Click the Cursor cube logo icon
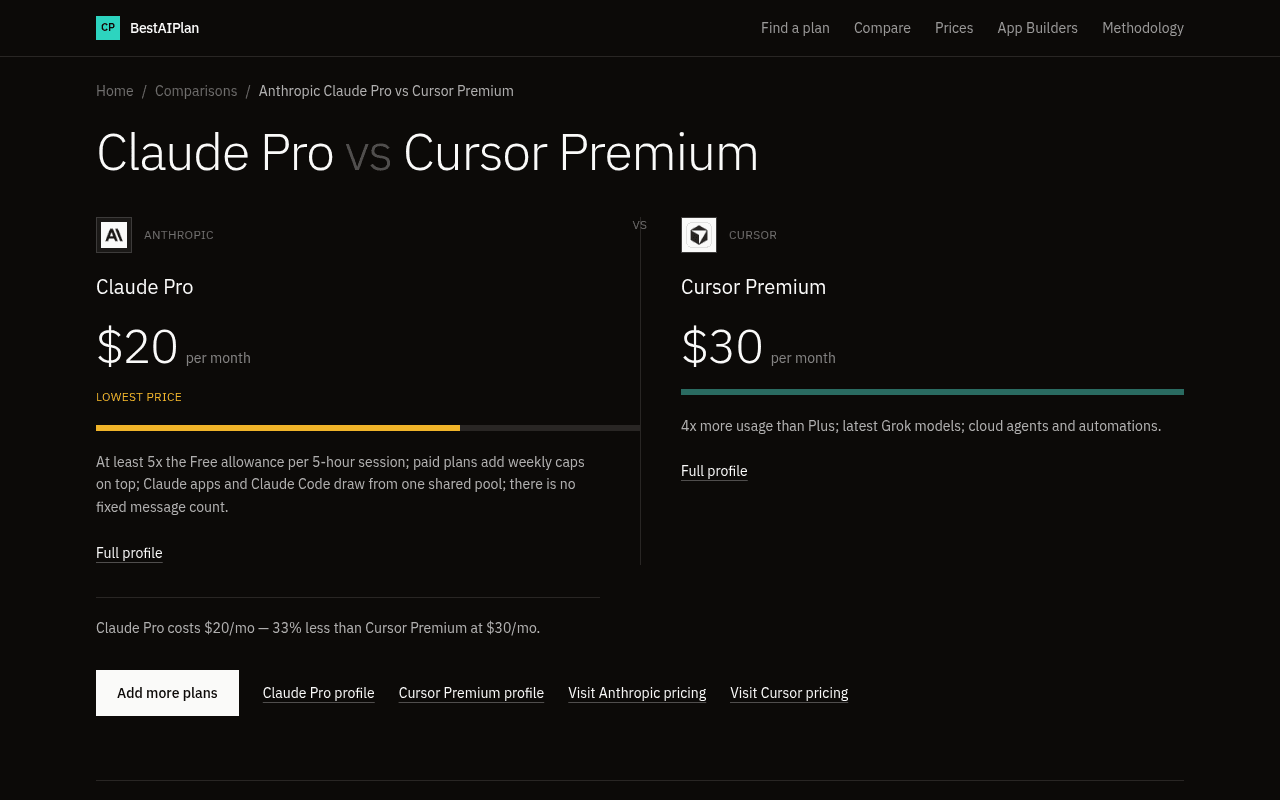The height and width of the screenshot is (800, 1280). coord(699,235)
